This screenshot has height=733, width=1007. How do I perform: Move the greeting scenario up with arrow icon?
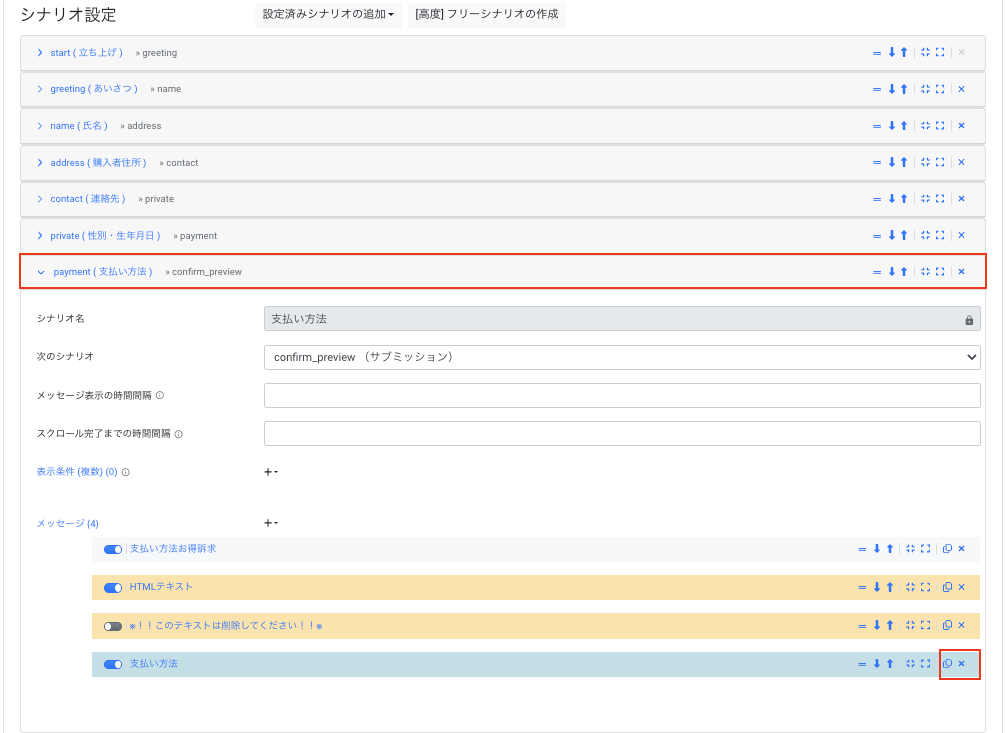pos(904,89)
